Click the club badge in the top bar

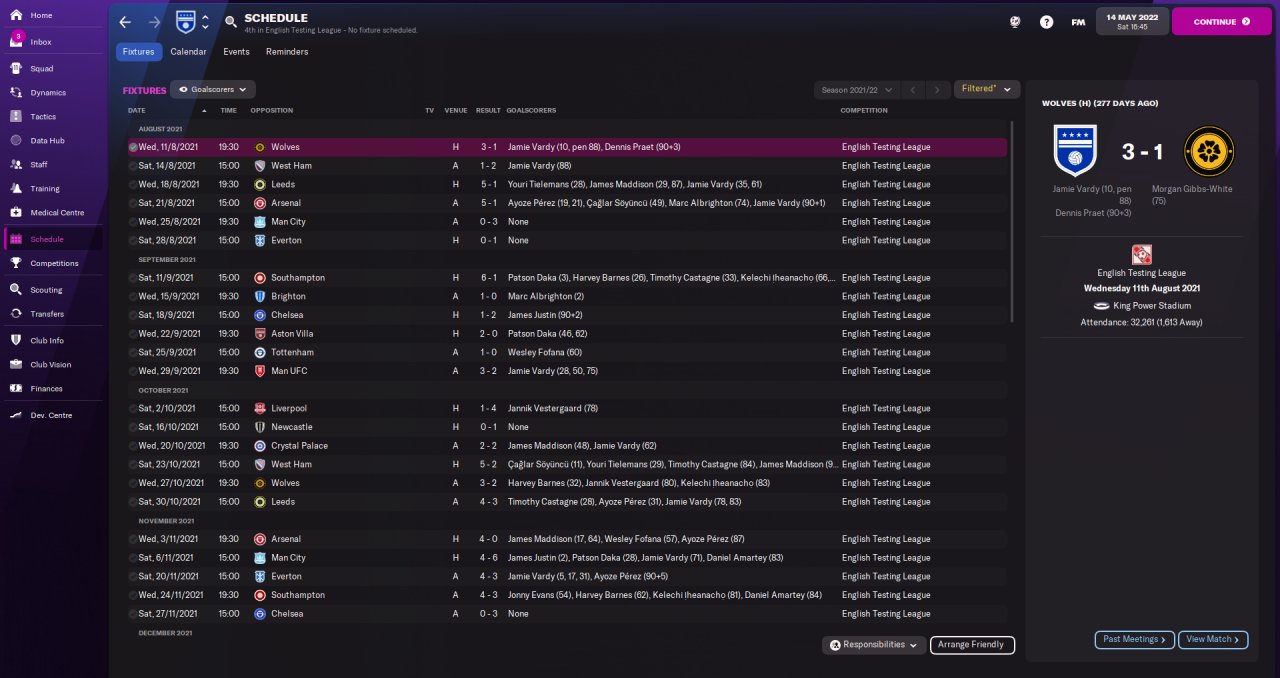pos(186,21)
